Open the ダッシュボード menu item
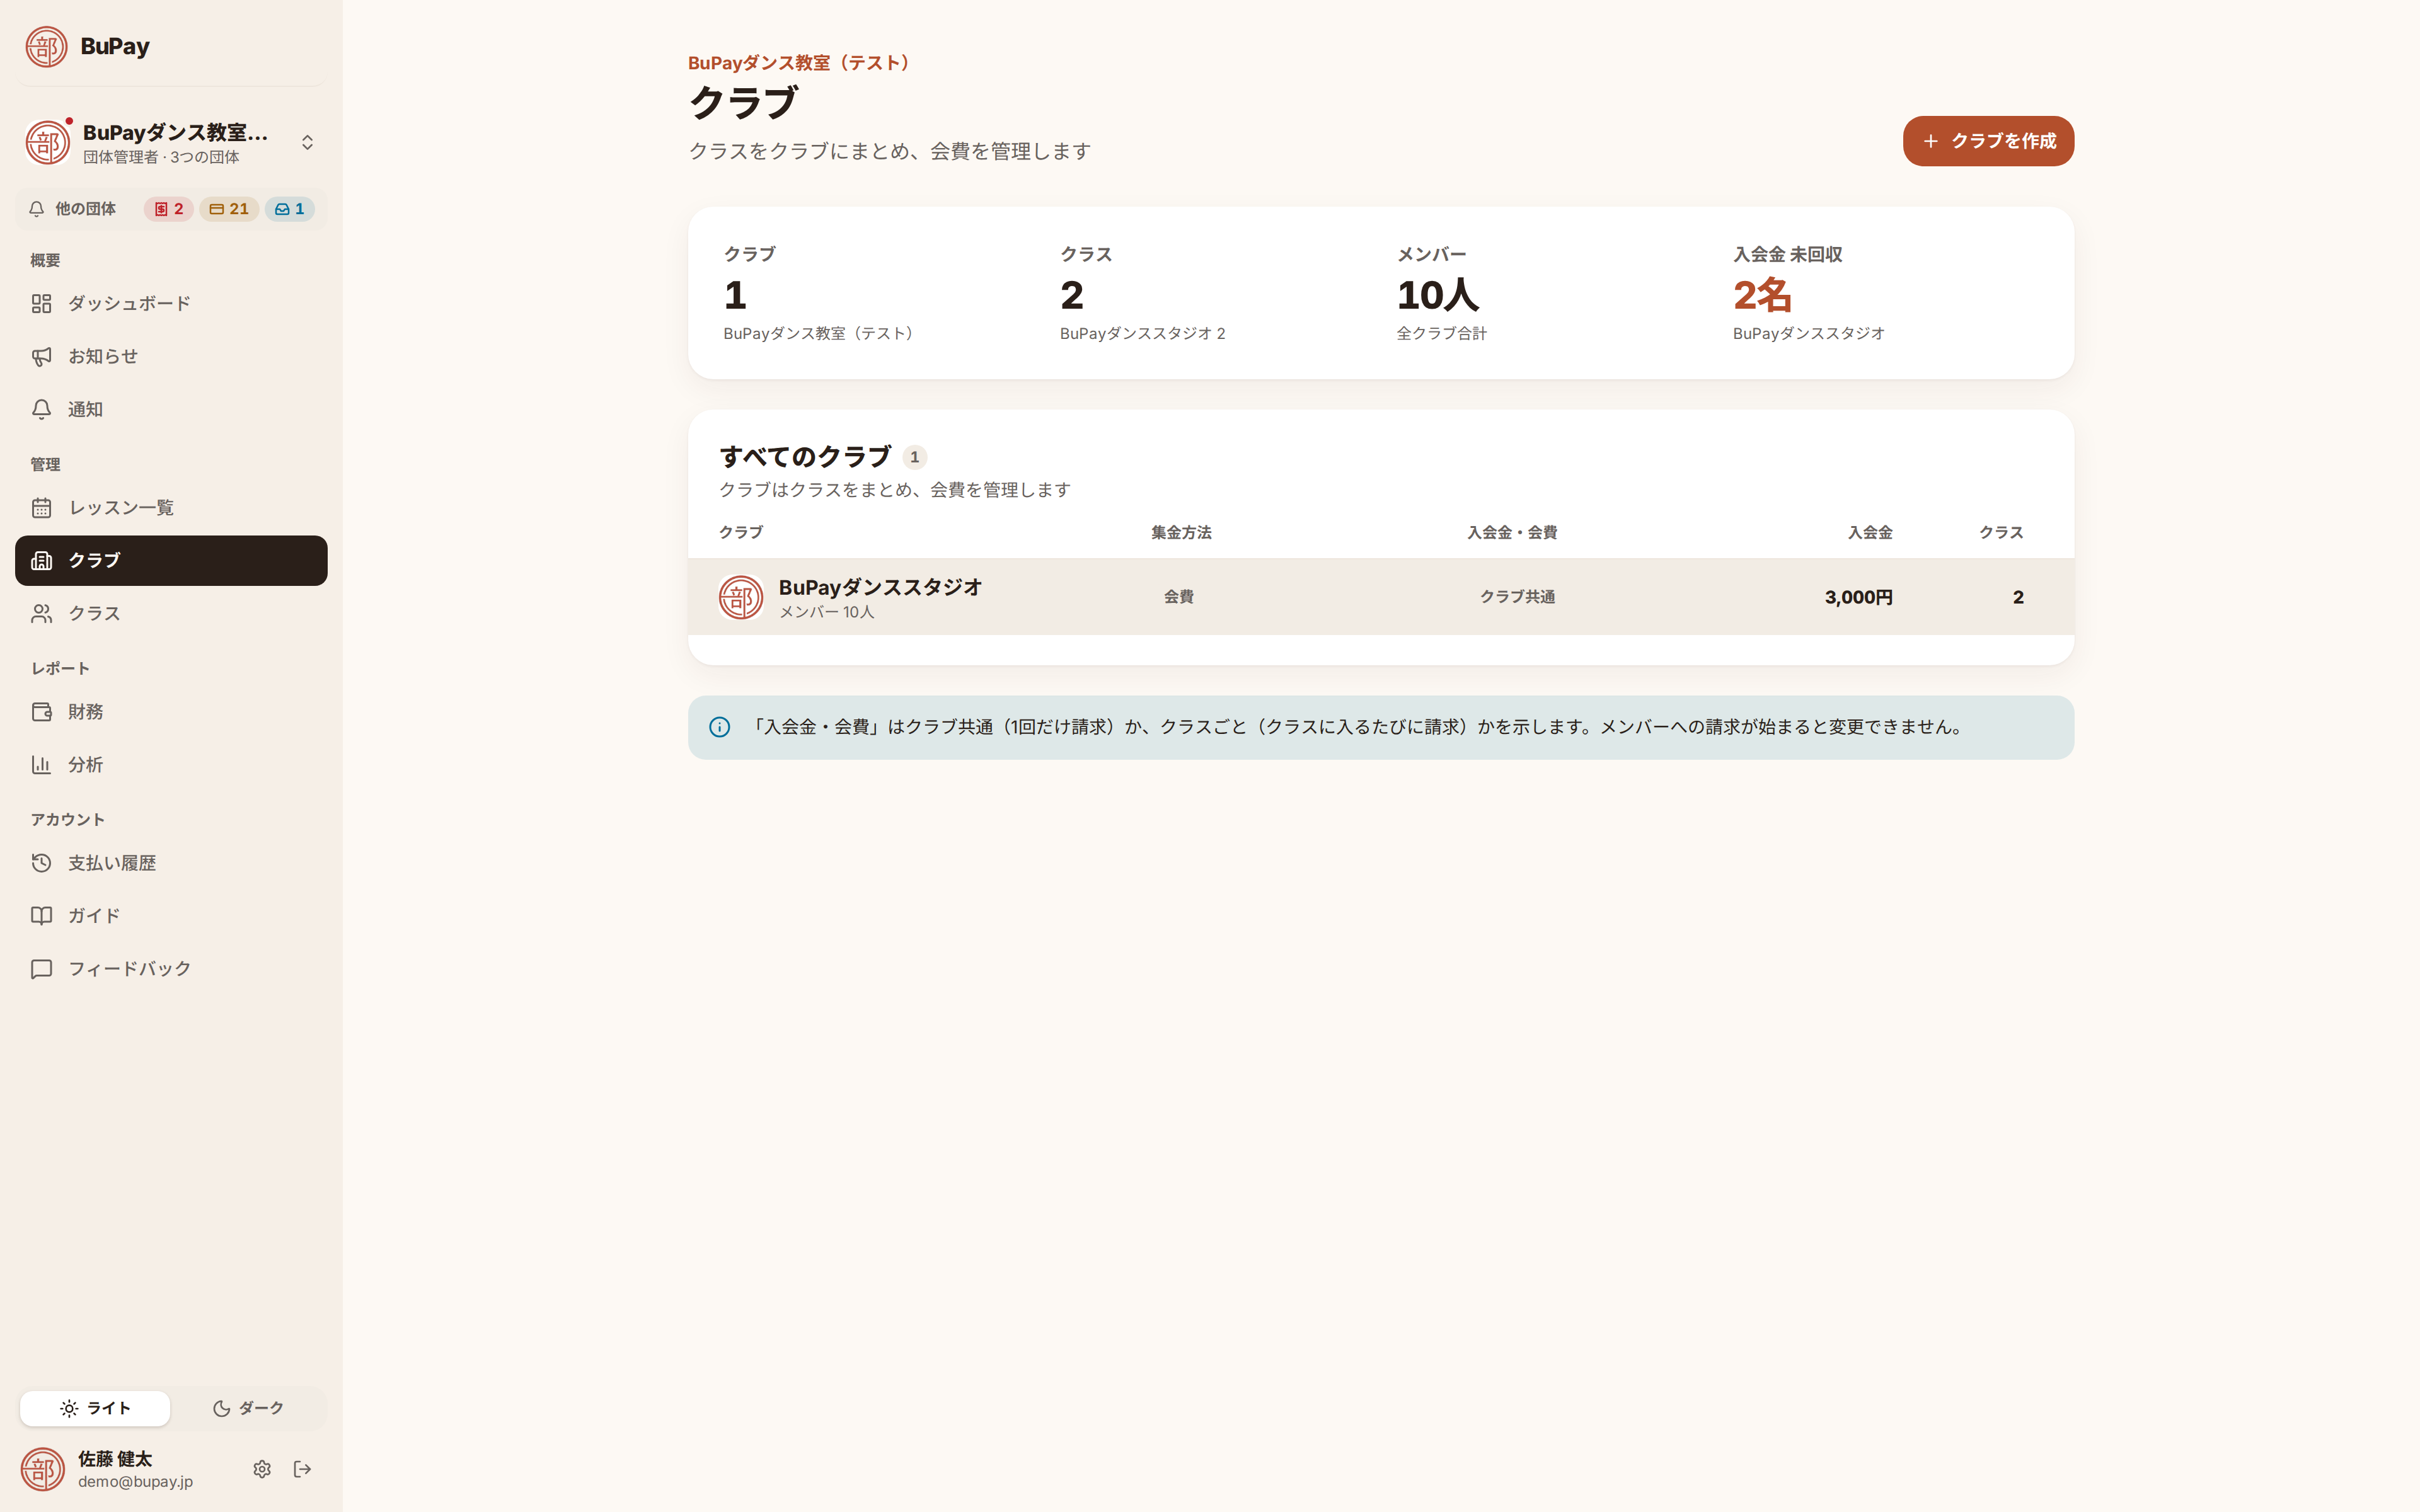Viewport: 2420px width, 1512px height. [x=171, y=303]
